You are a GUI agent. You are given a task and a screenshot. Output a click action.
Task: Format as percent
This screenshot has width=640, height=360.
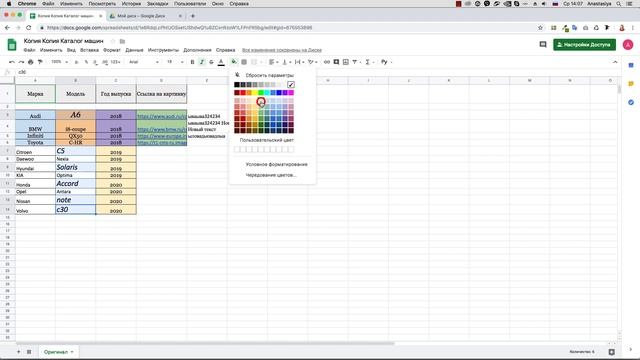[x=86, y=62]
